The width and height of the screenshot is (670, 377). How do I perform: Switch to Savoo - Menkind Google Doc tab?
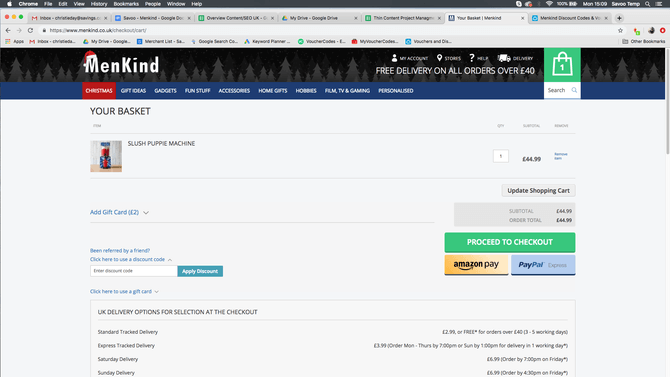click(153, 18)
